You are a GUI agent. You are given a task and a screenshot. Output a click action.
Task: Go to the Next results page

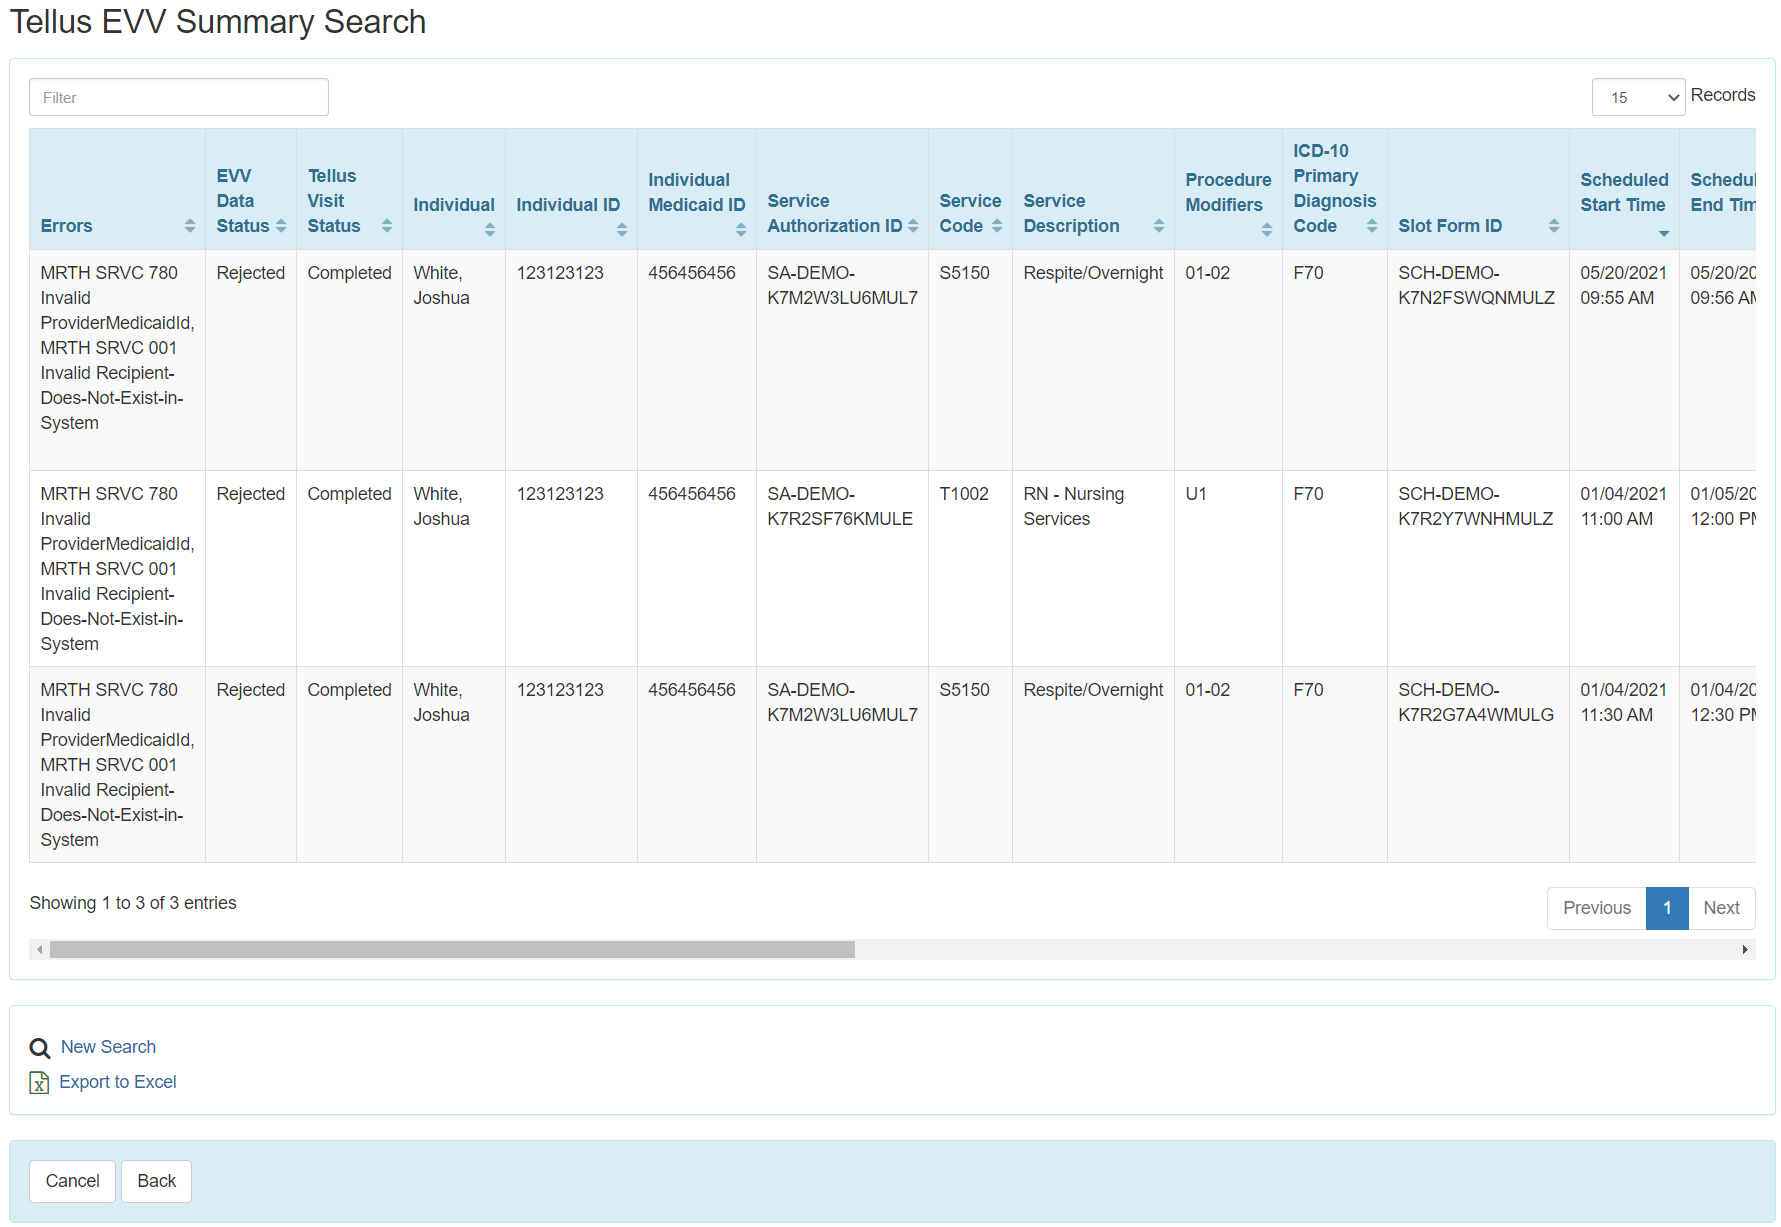(1721, 908)
